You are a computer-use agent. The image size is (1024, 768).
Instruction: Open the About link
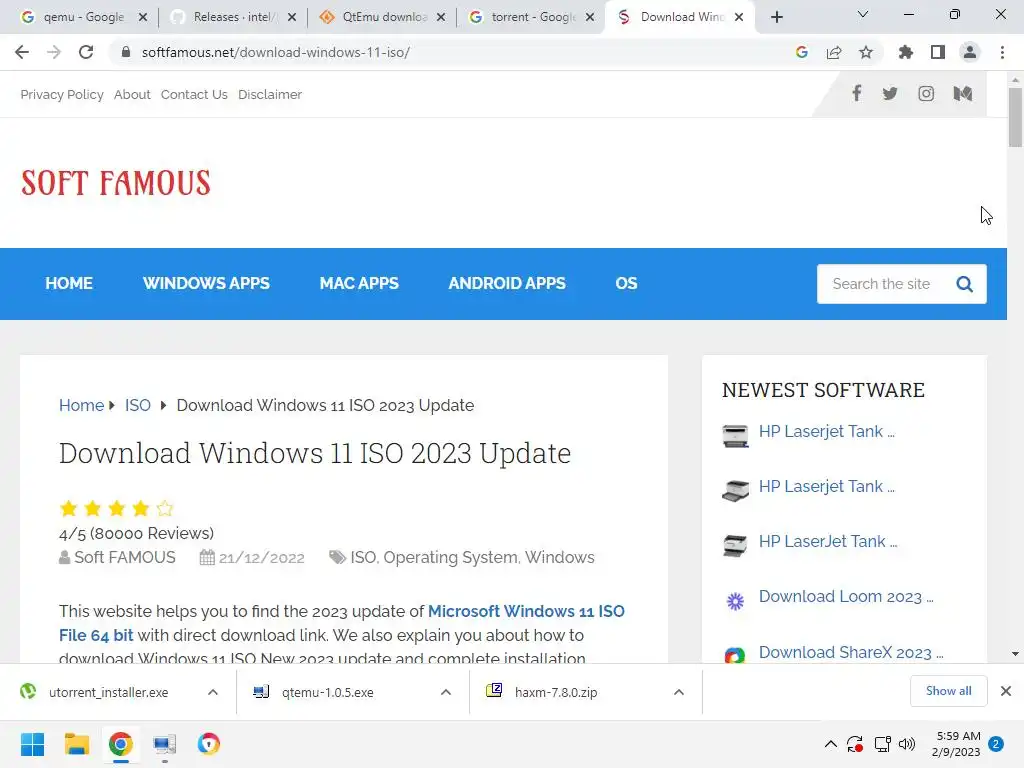point(132,95)
